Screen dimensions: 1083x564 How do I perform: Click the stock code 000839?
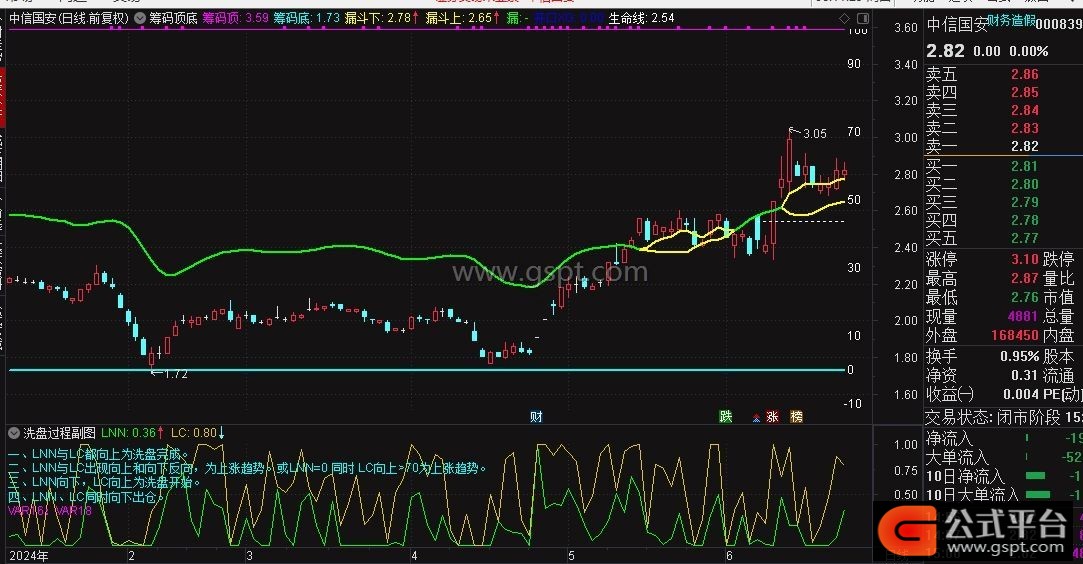(x=1058, y=24)
